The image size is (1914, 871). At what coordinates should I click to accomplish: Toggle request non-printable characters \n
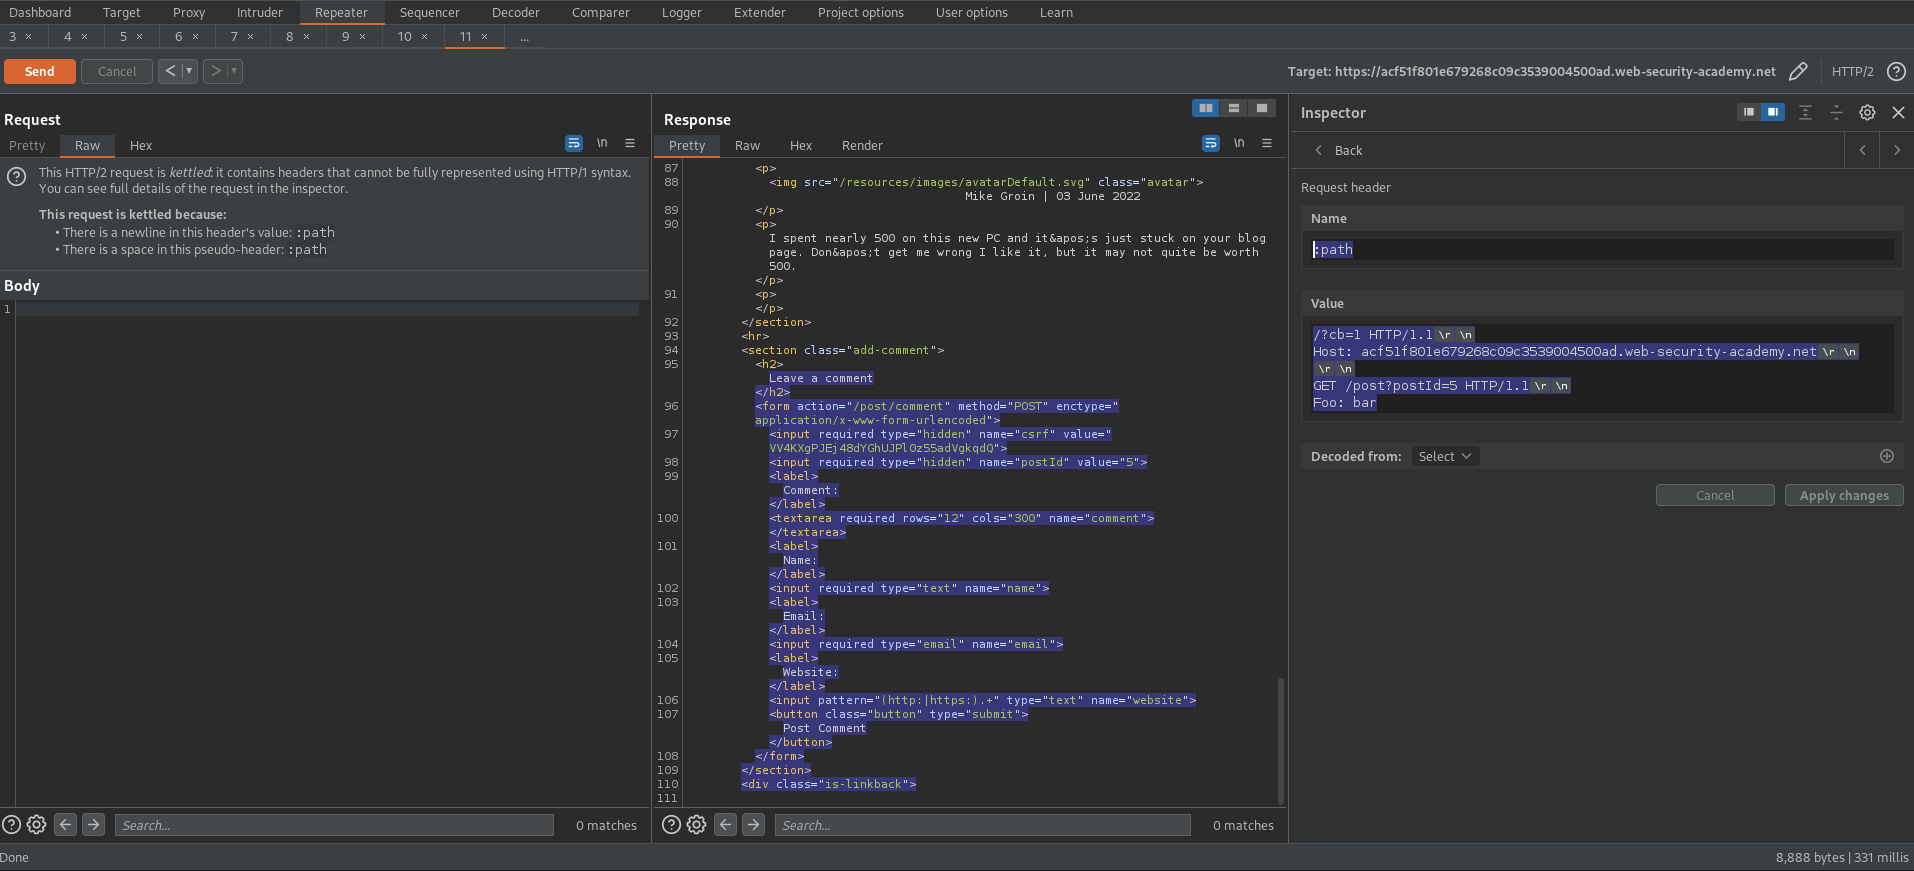[x=602, y=143]
